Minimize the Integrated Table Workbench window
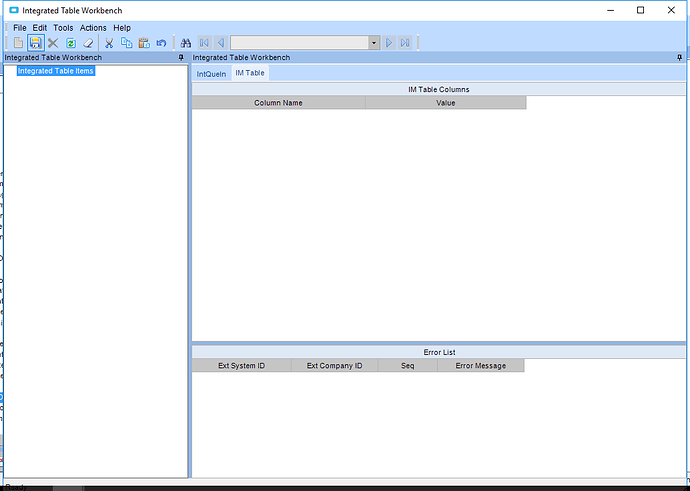690x491 pixels. pos(610,10)
